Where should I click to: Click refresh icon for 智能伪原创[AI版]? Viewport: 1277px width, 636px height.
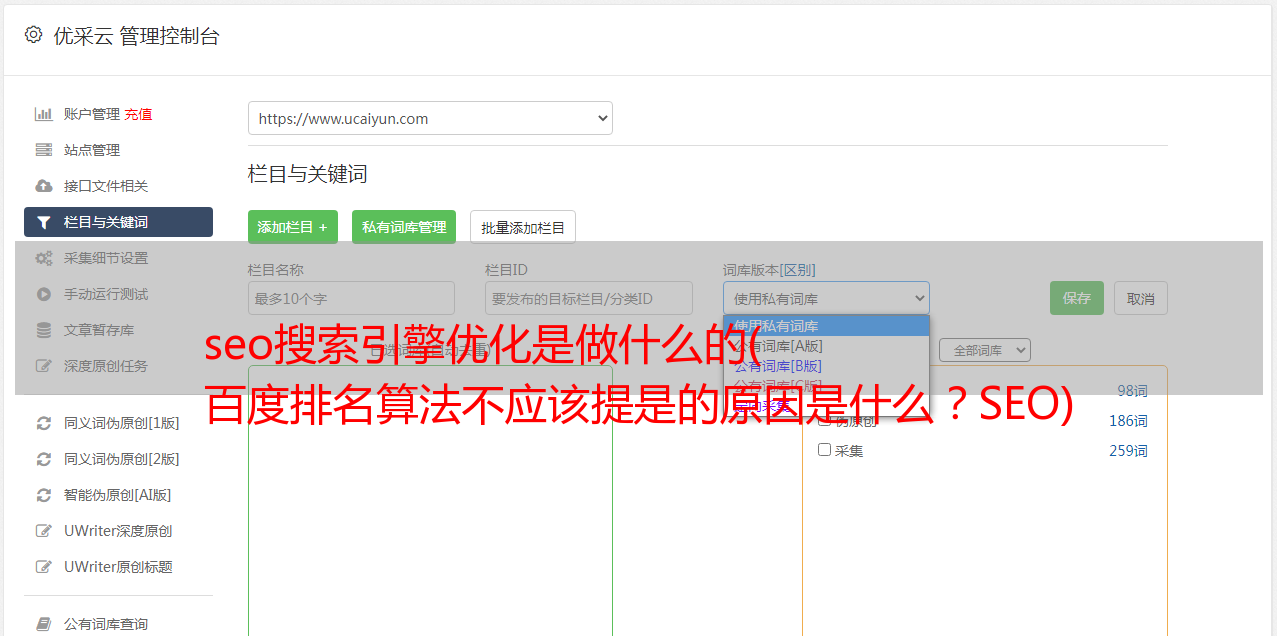click(x=44, y=495)
